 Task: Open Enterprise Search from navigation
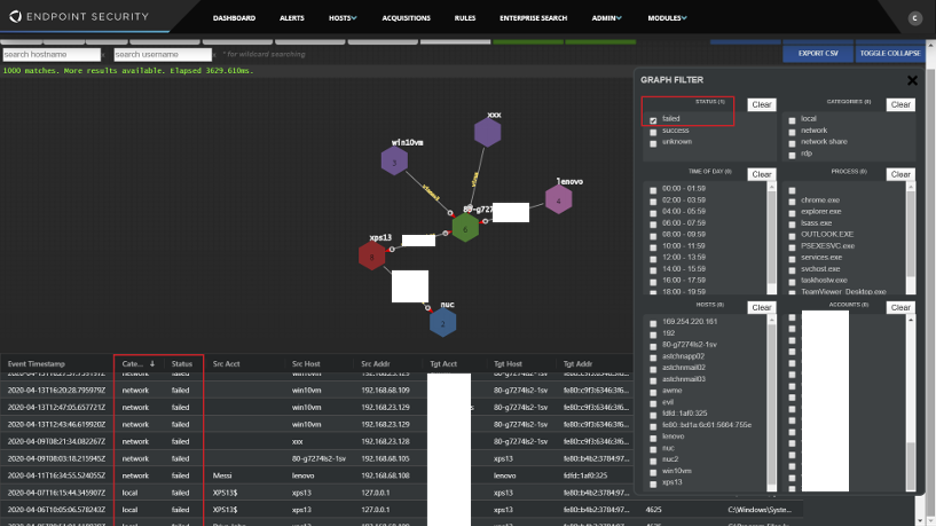point(533,18)
